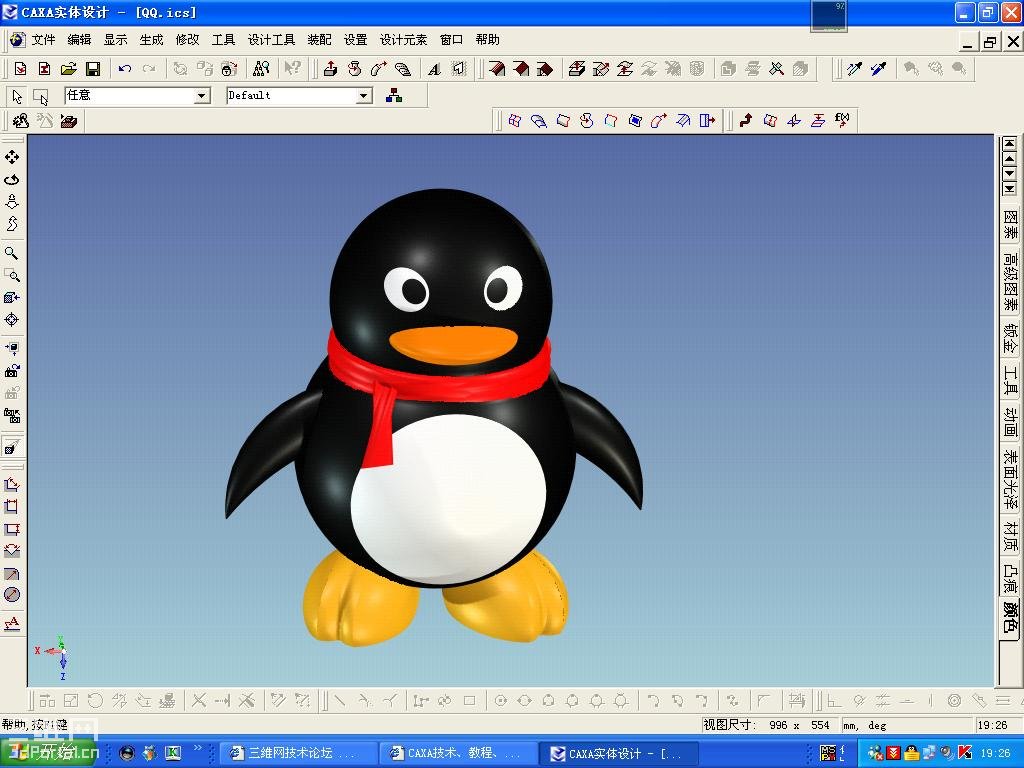
Task: Open the 编辑 menu
Action: [x=79, y=40]
